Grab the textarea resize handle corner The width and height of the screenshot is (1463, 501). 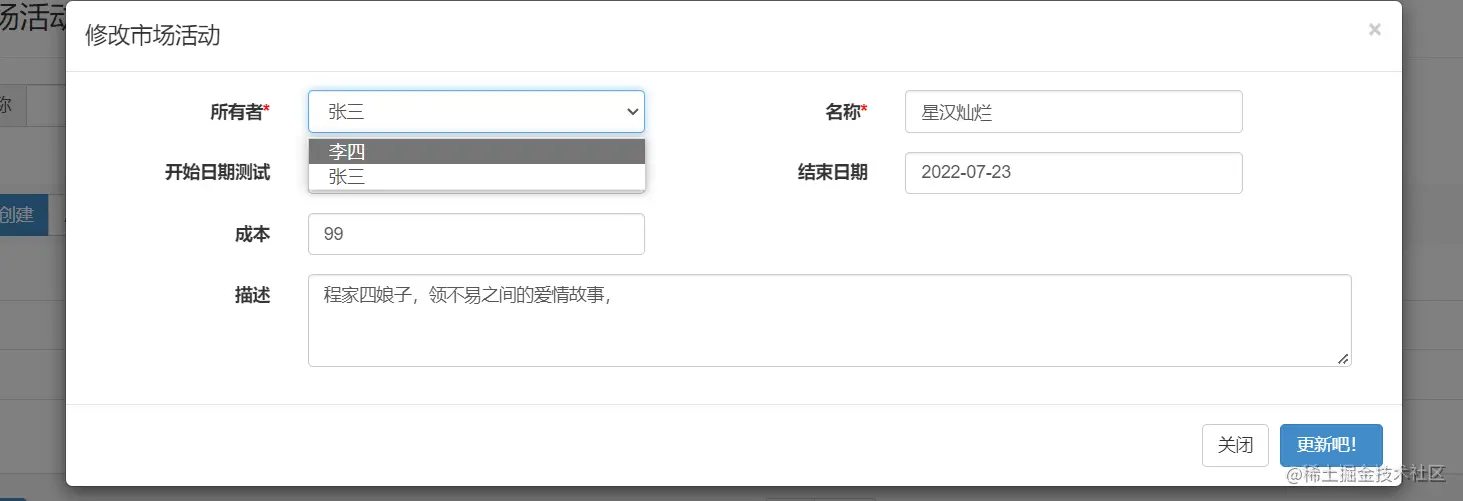click(1343, 358)
